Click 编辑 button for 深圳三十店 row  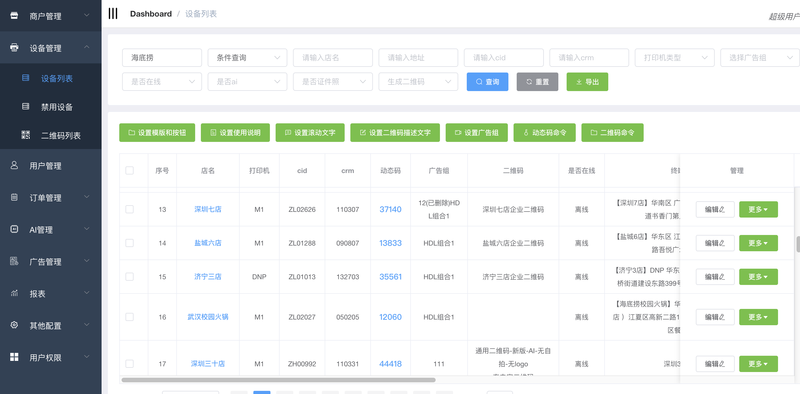(715, 364)
